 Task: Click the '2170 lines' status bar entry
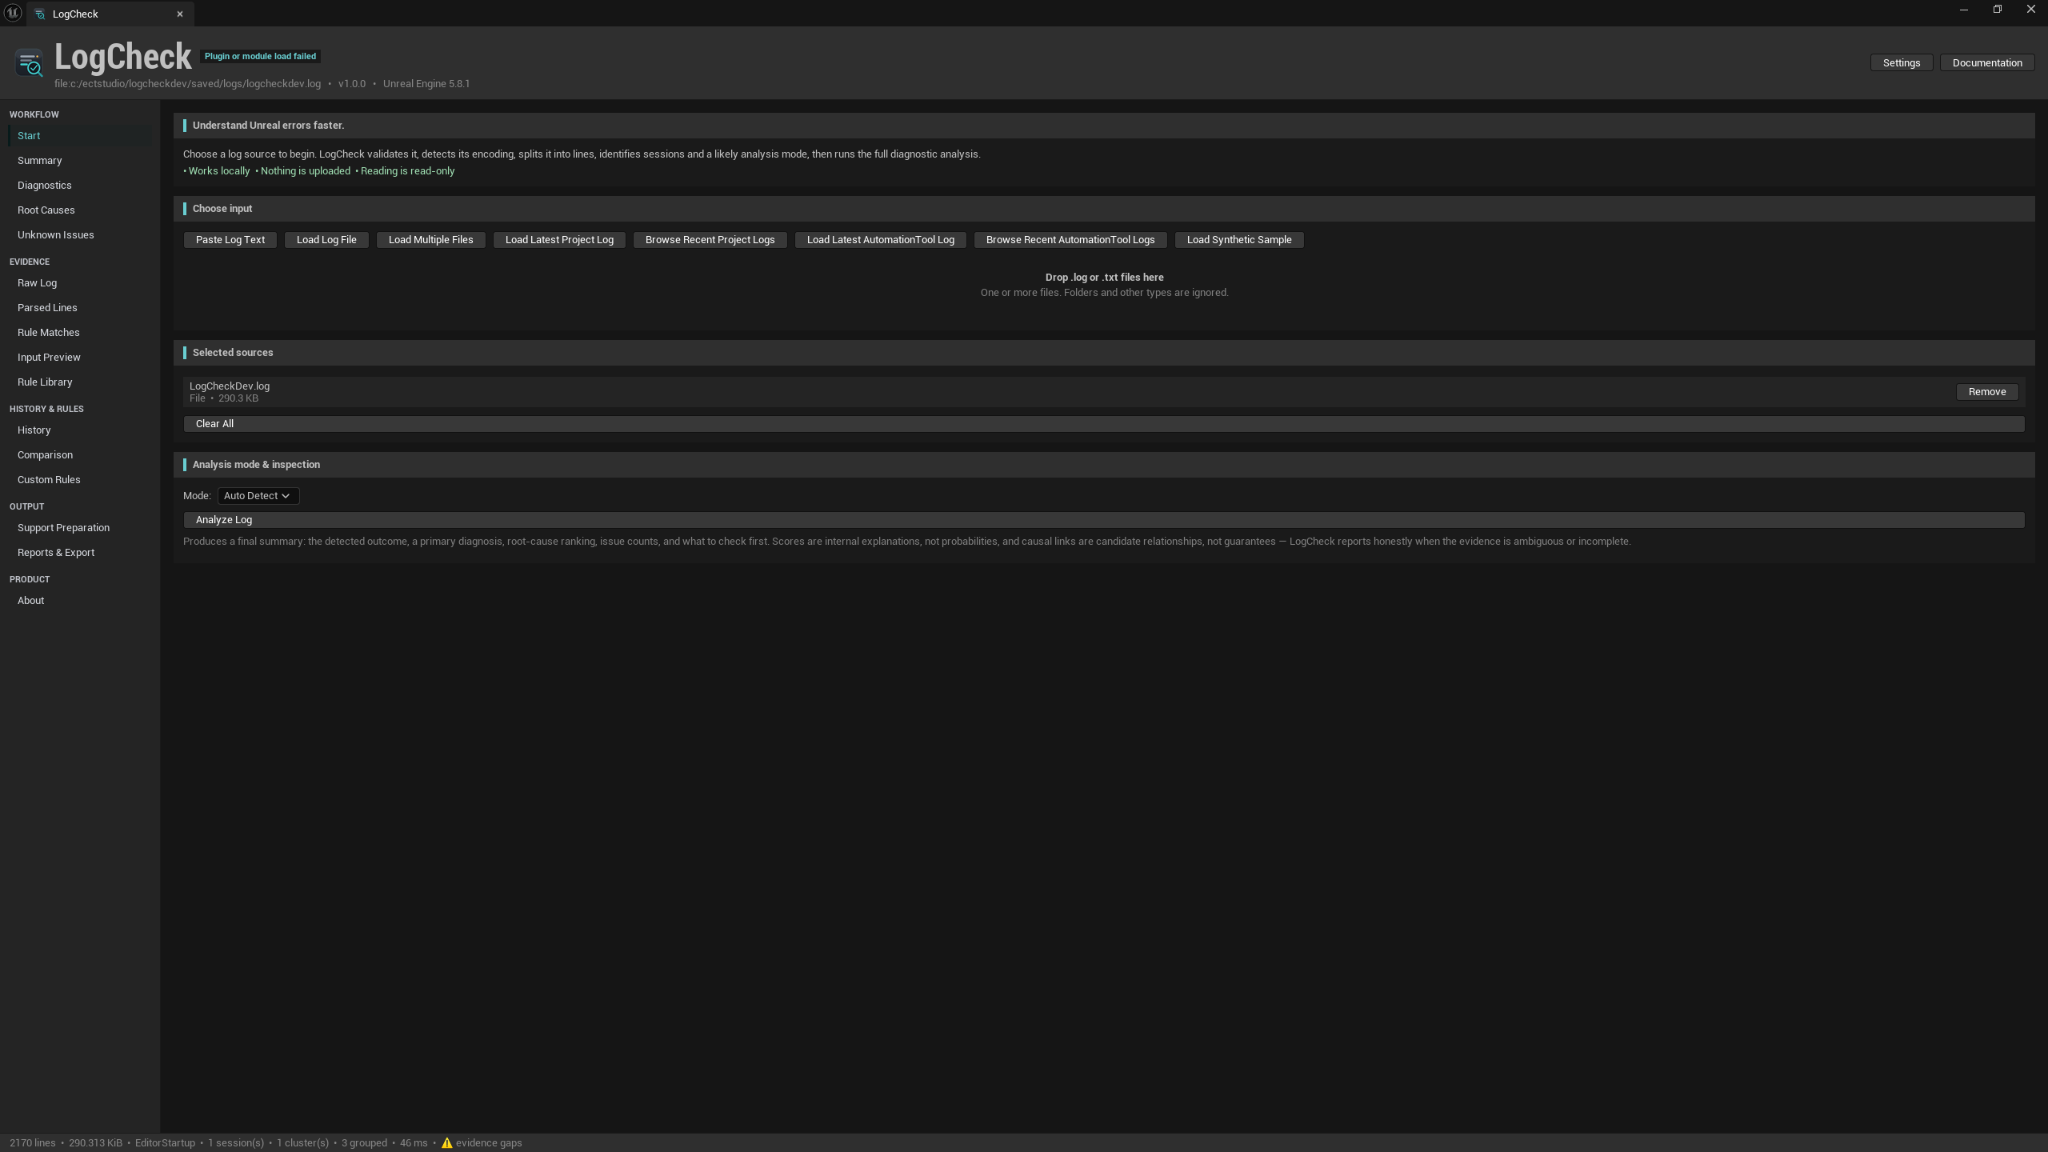pyautogui.click(x=33, y=1143)
